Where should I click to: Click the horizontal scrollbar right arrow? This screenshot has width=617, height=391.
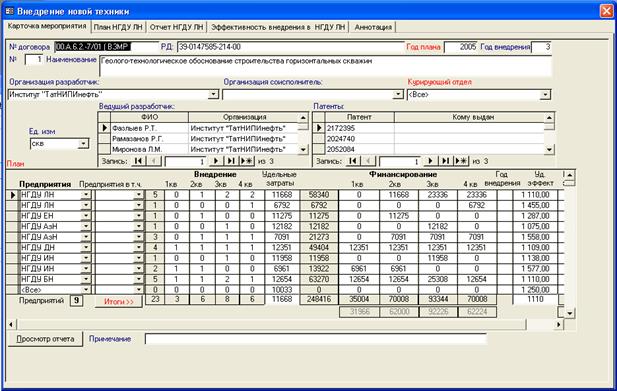pos(559,325)
